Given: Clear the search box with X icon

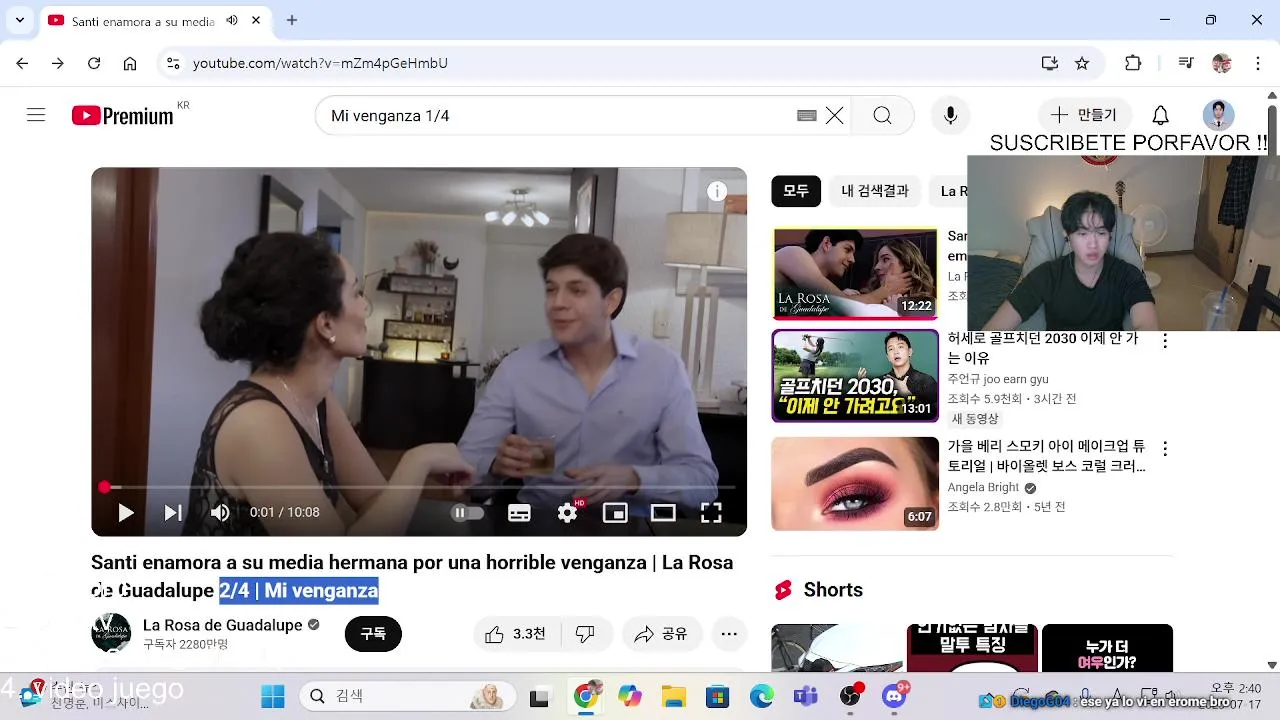Looking at the screenshot, I should pos(835,116).
